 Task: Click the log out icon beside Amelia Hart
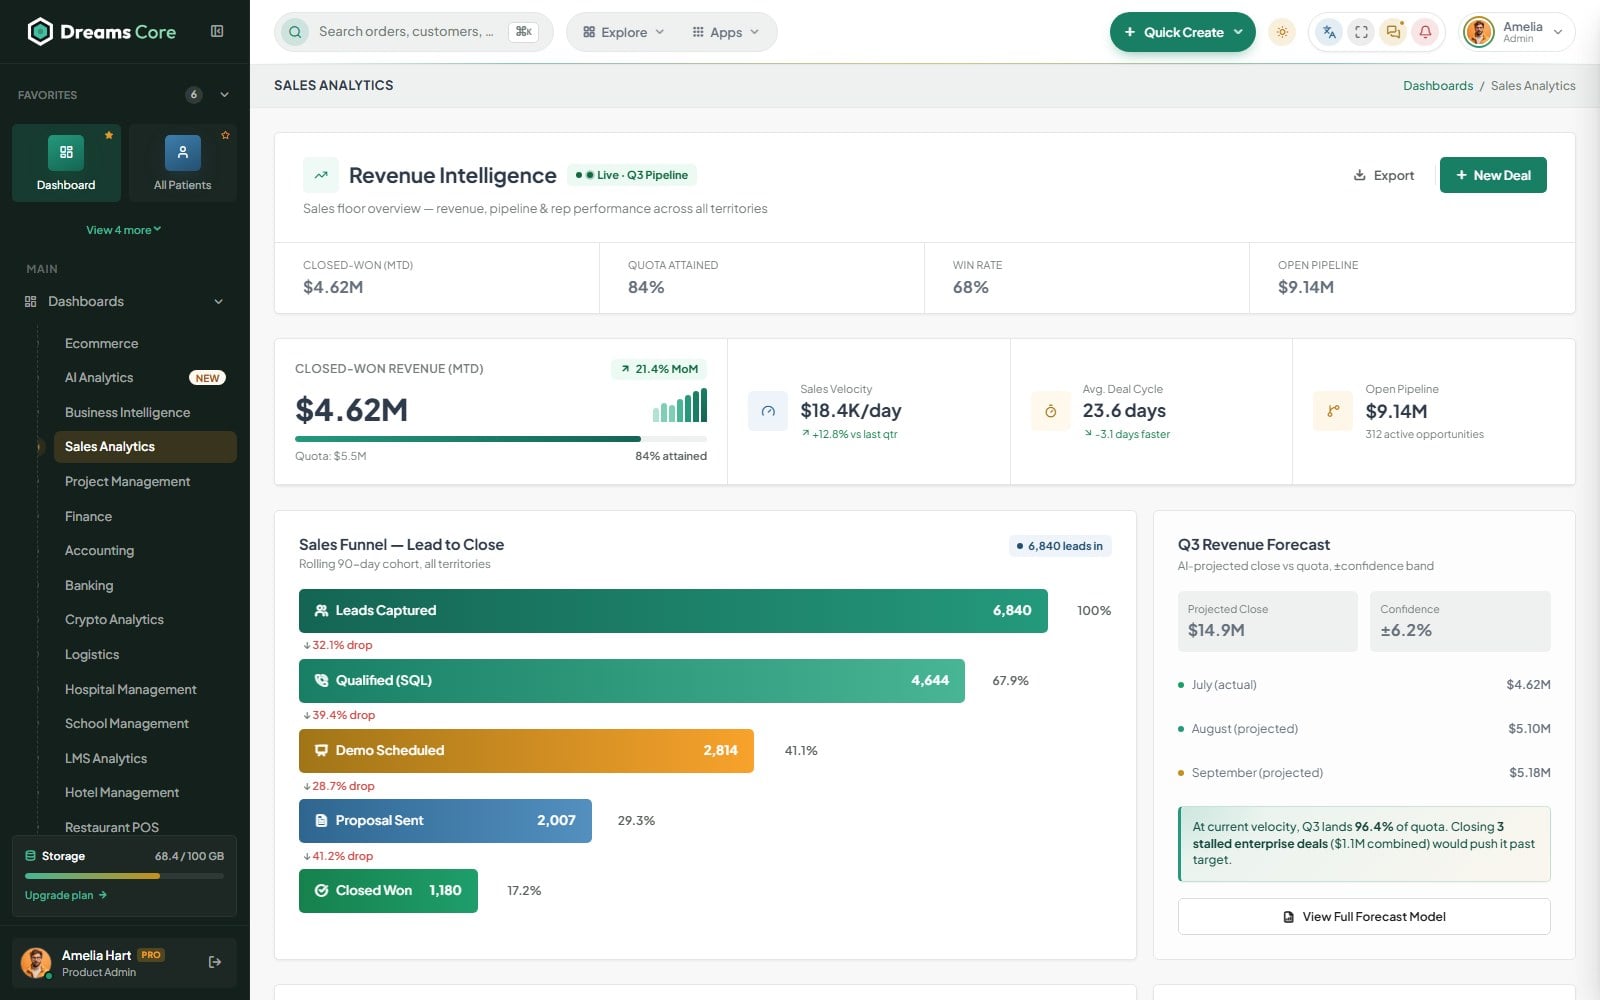(x=215, y=962)
